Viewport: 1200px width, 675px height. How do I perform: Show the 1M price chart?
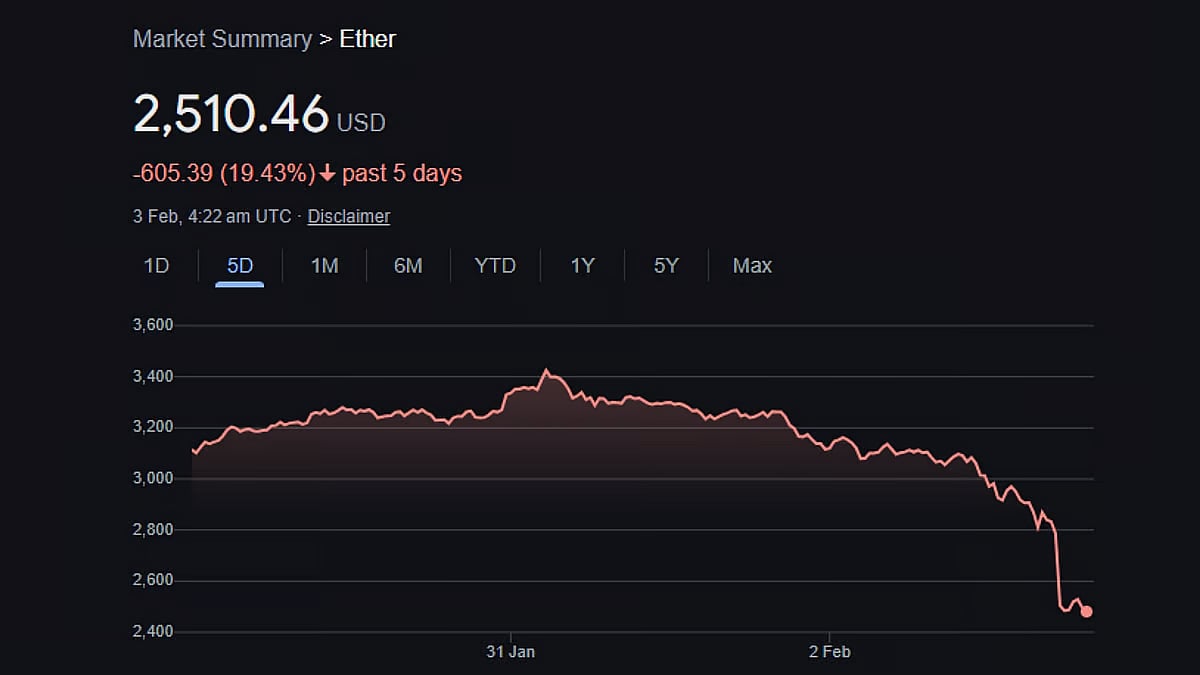324,266
